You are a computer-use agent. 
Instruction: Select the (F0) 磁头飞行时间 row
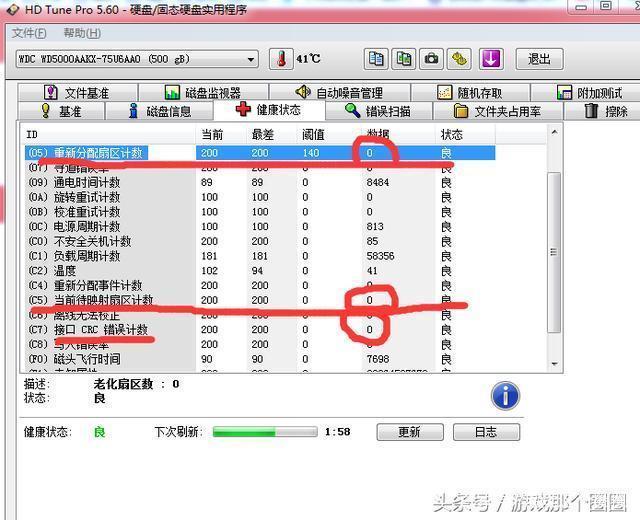(260, 359)
